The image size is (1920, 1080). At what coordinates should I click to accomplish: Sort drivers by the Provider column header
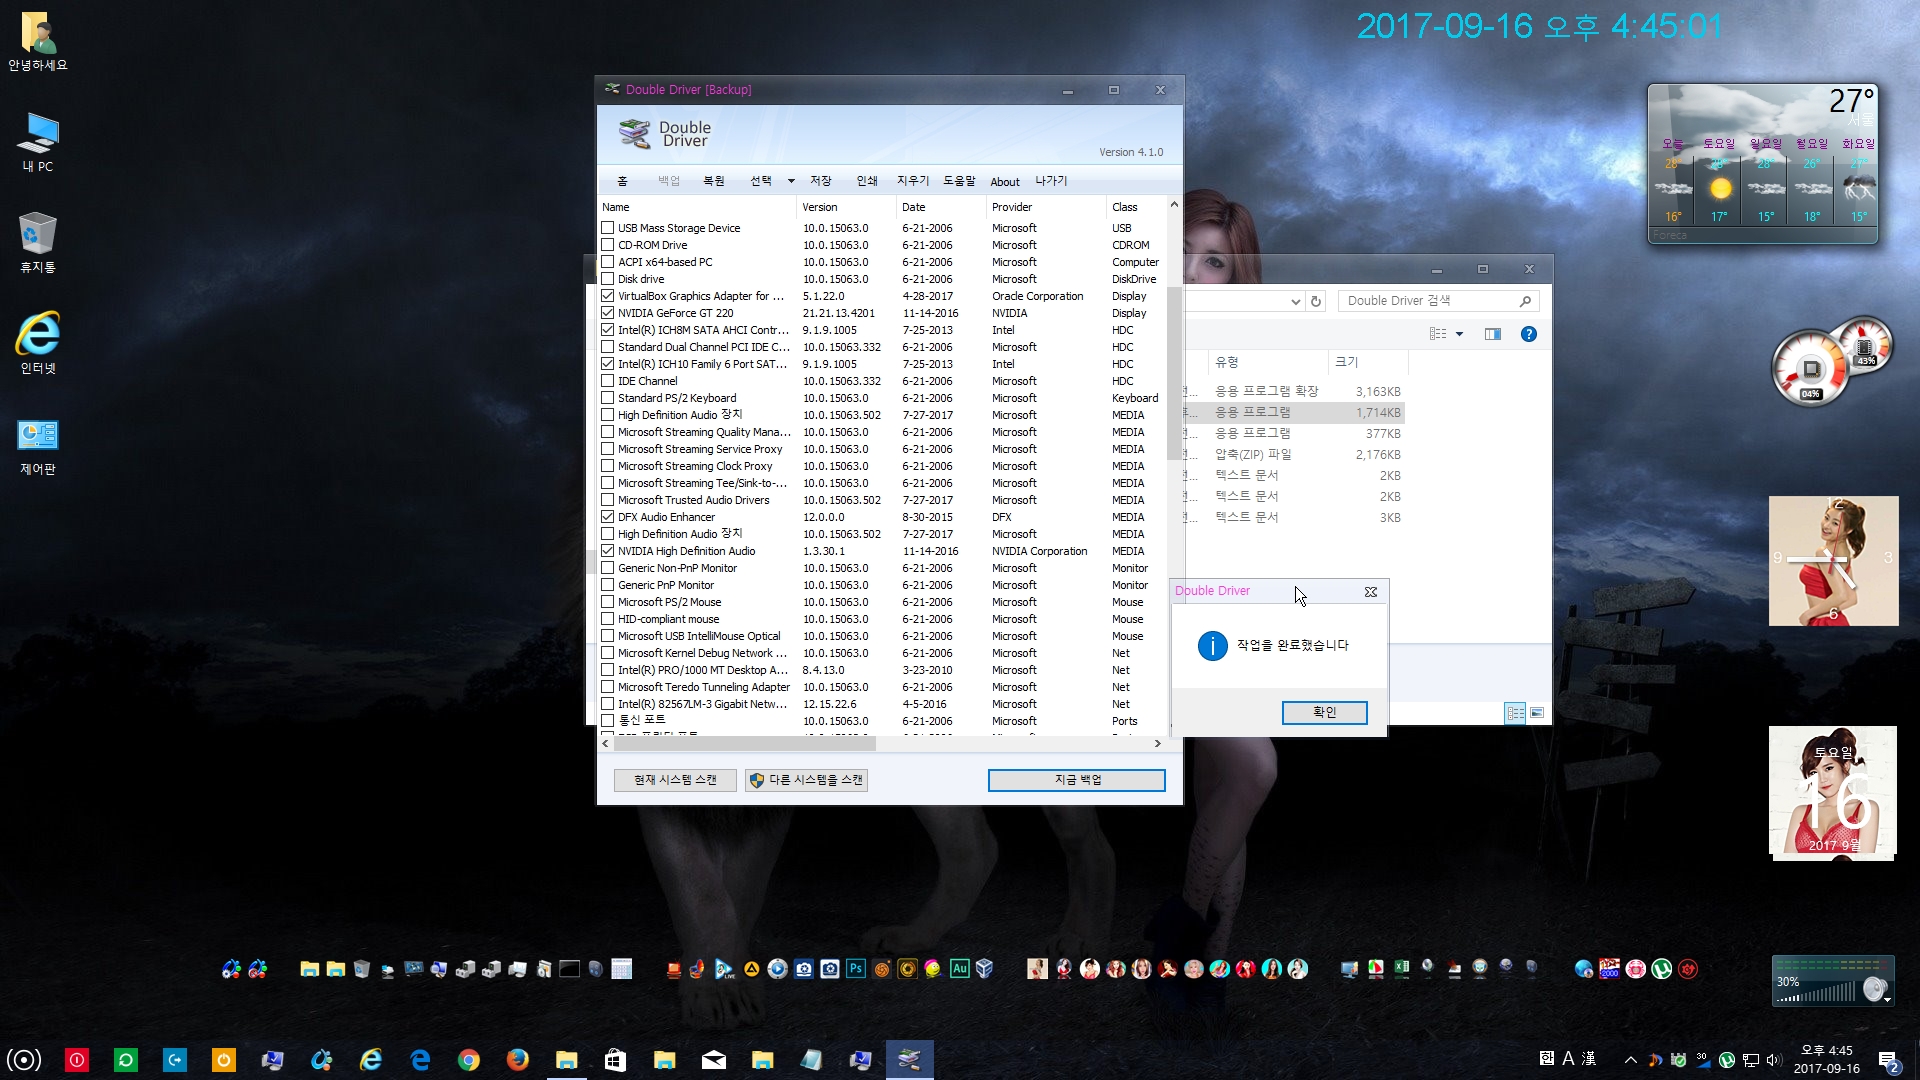[1046, 207]
